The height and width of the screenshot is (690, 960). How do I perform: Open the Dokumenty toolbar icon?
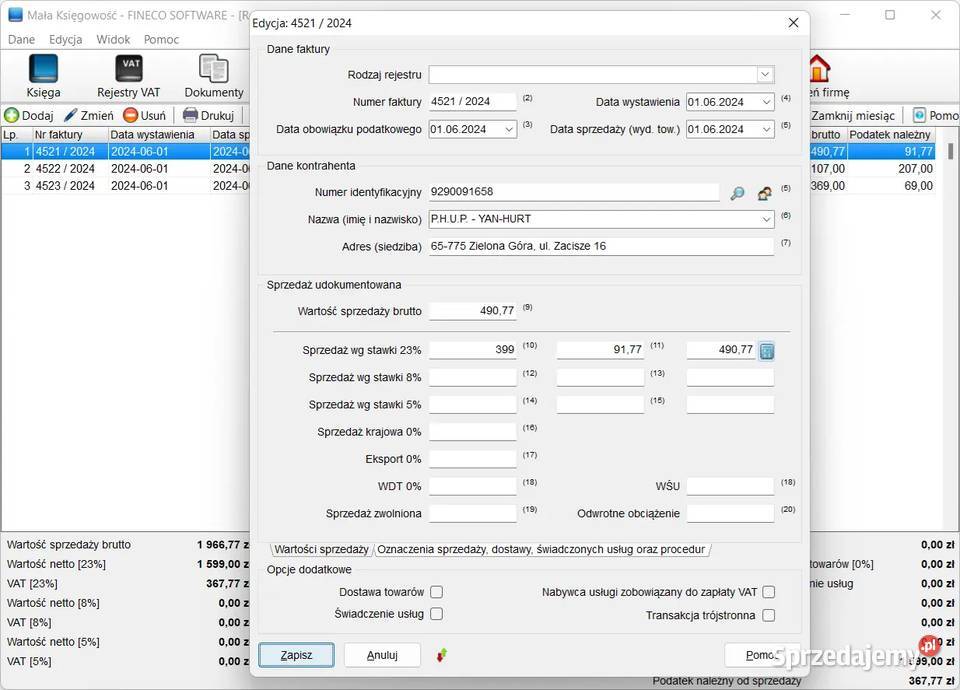tap(213, 69)
